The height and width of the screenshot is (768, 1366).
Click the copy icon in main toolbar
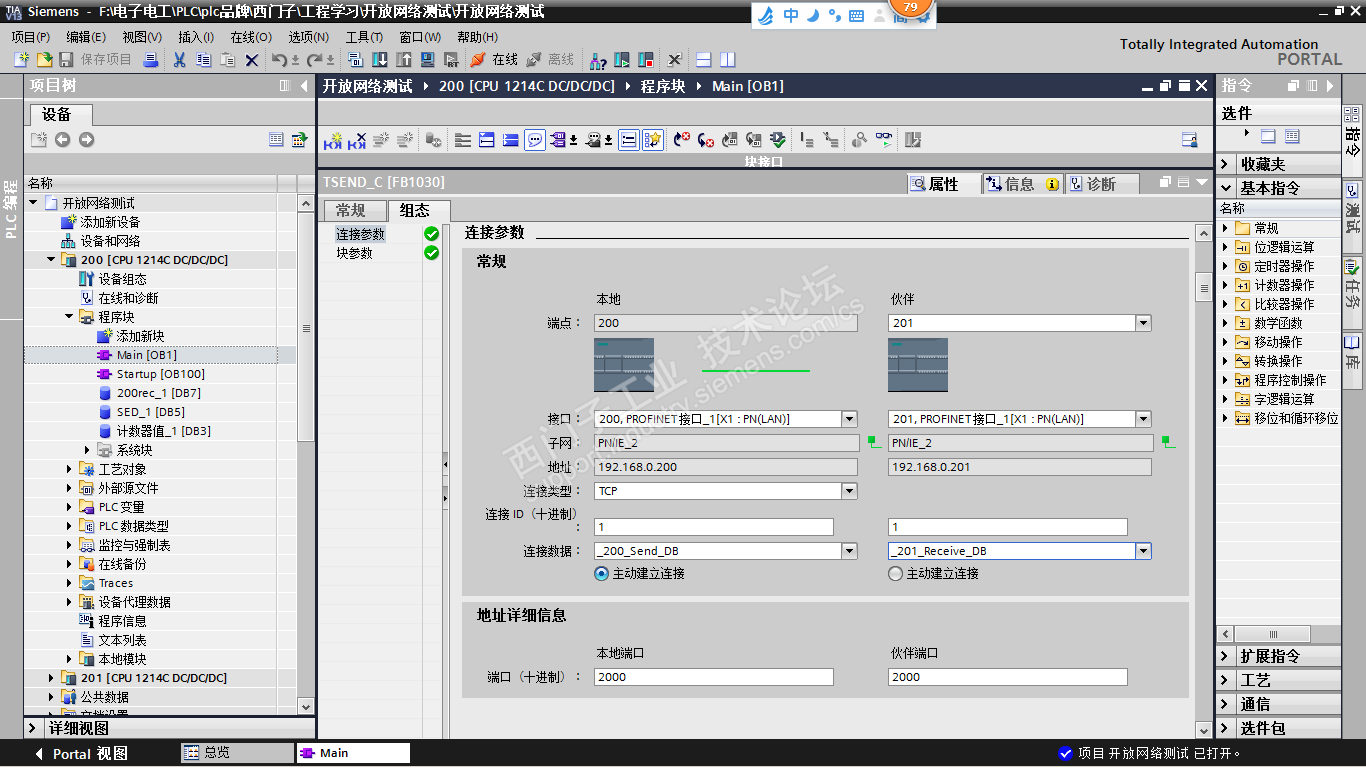(x=203, y=60)
